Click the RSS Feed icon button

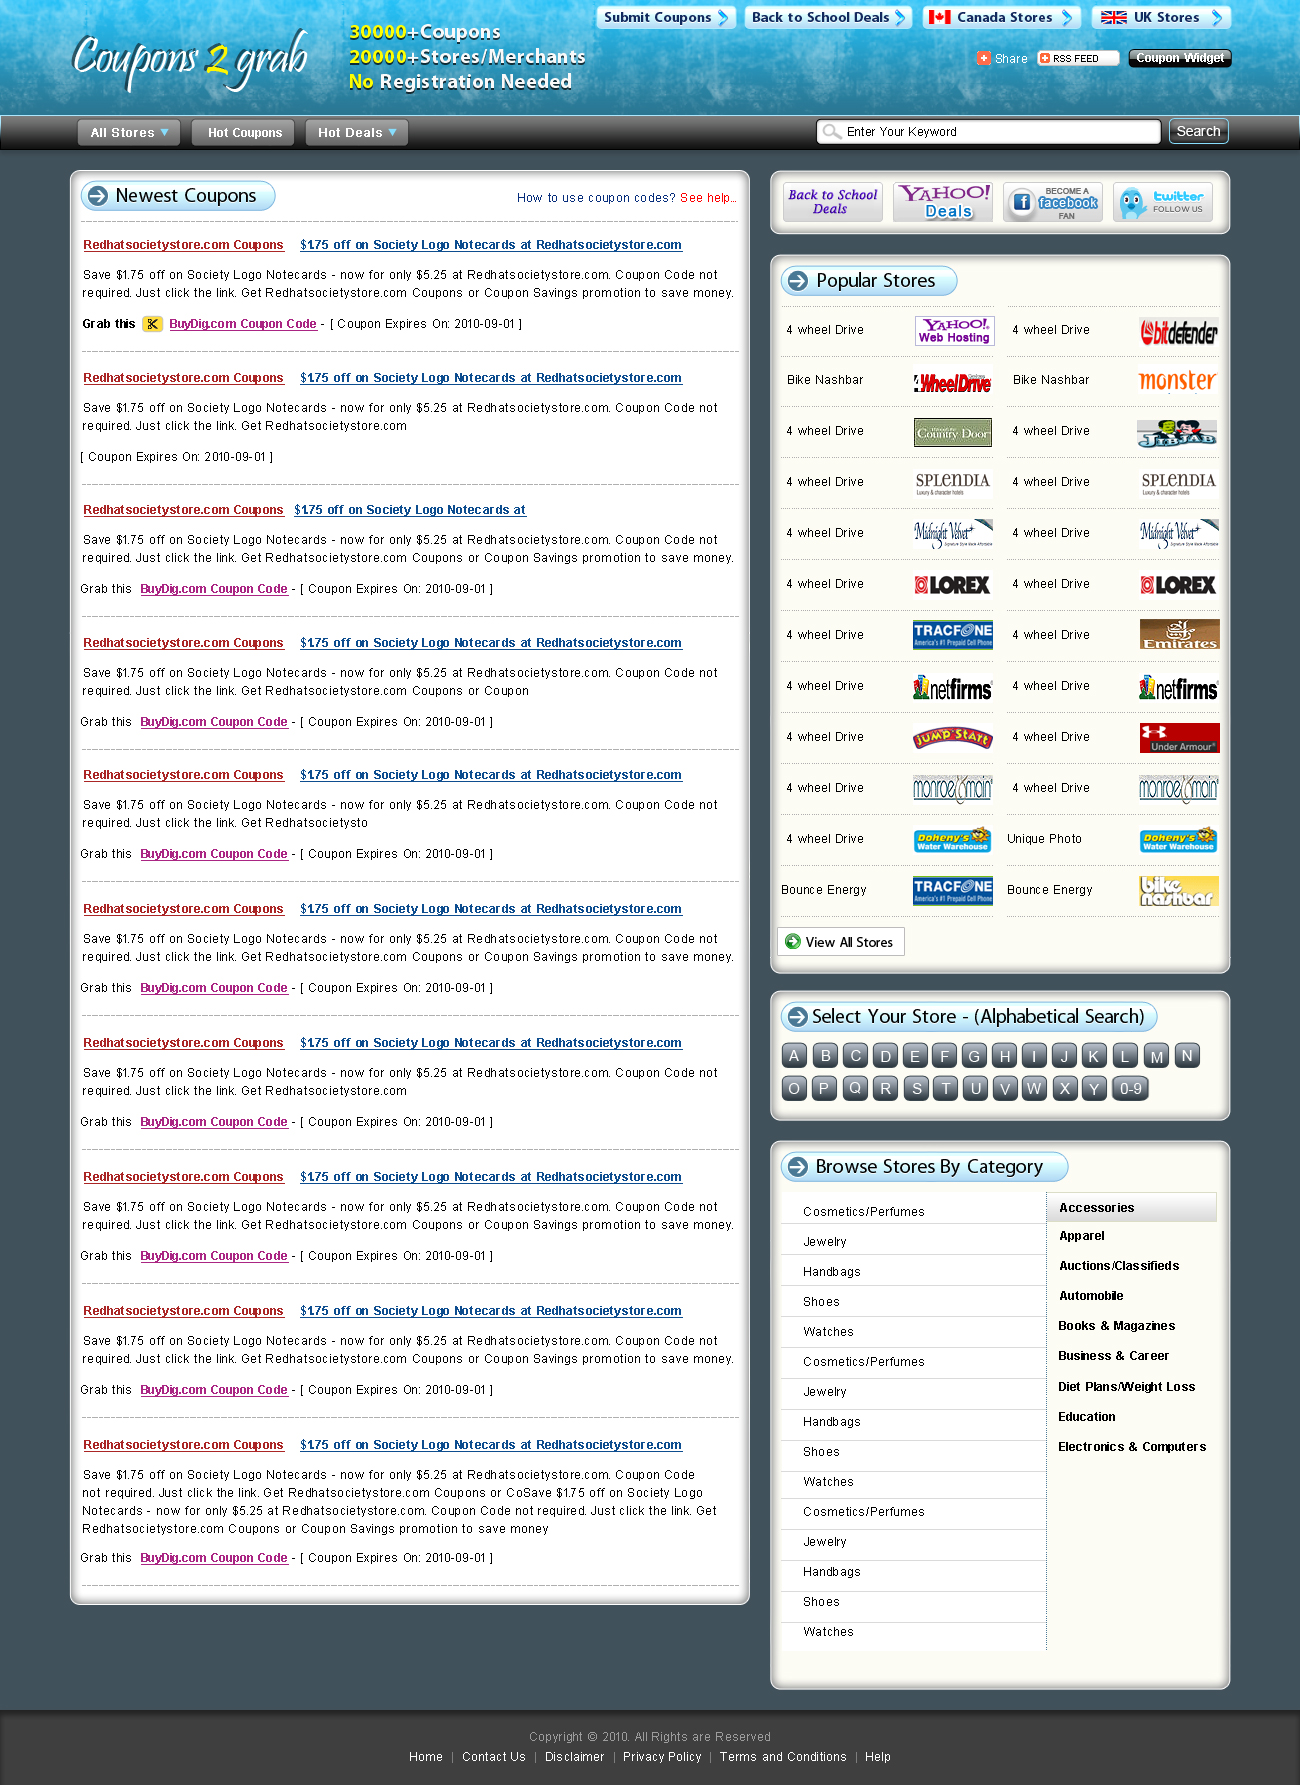pyautogui.click(x=1077, y=58)
